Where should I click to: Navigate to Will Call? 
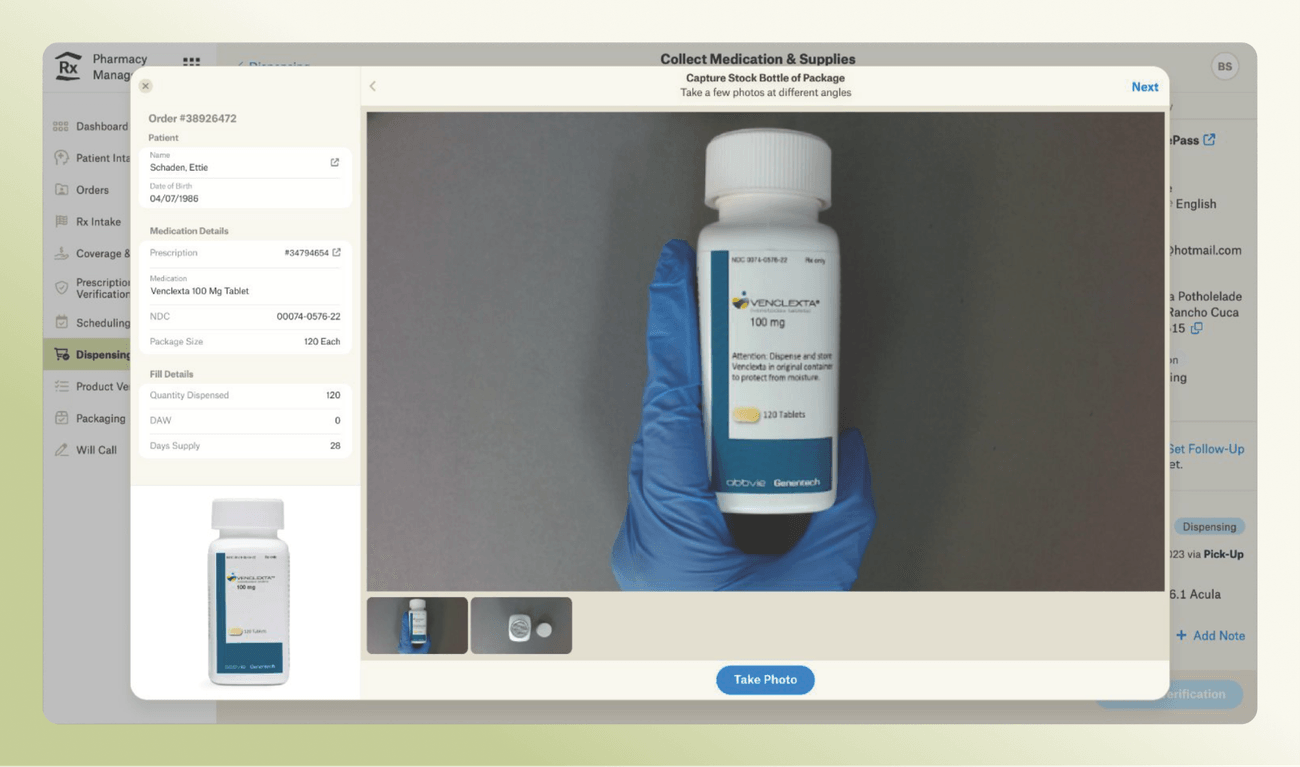[96, 450]
